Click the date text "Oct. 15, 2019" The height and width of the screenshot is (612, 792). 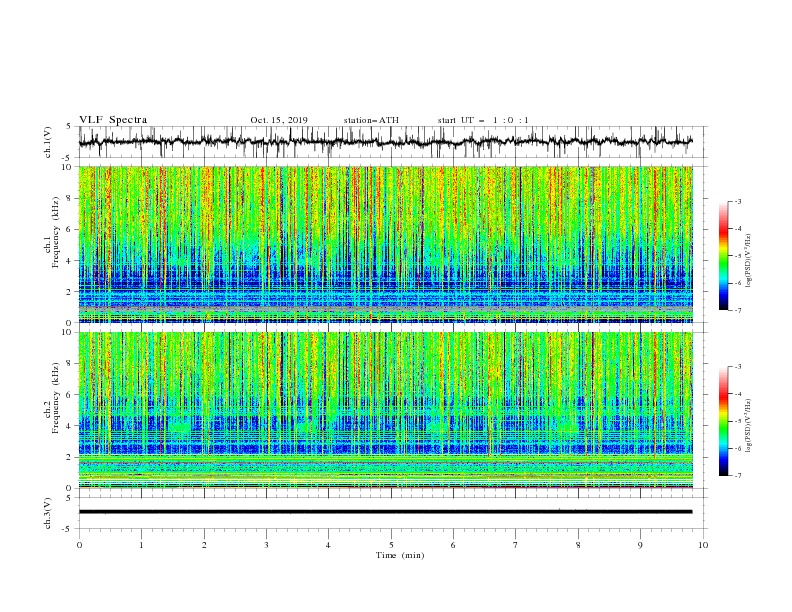[x=279, y=120]
